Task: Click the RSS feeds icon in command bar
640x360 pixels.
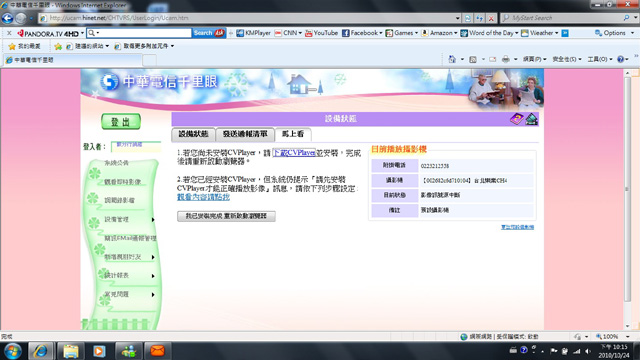Action: [x=473, y=60]
